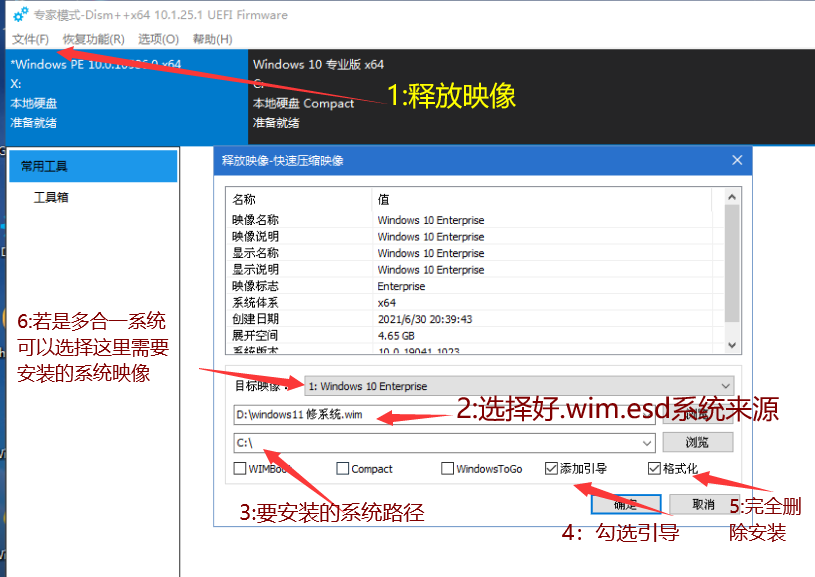815x577 pixels.
Task: Click 浏览 beside the C:\ path
Action: pyautogui.click(x=698, y=442)
